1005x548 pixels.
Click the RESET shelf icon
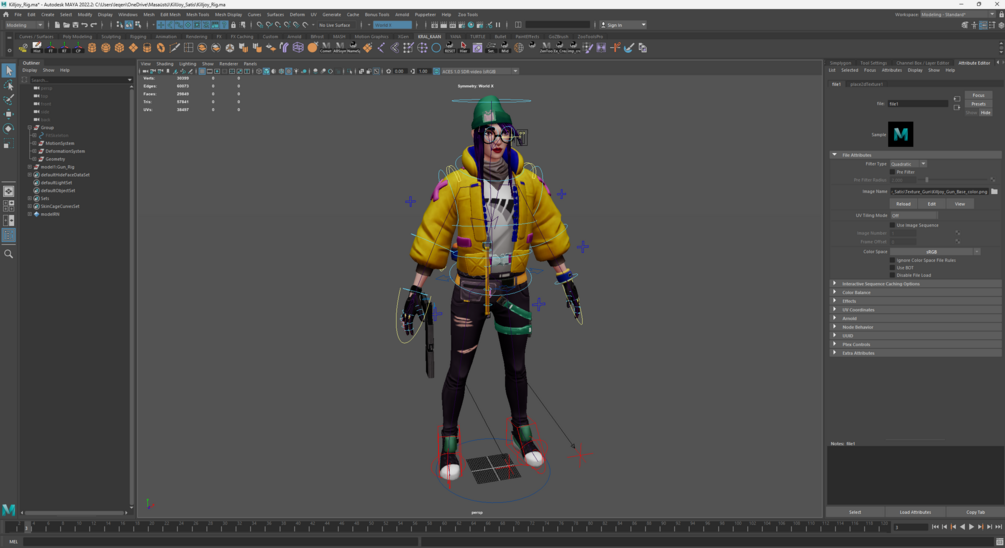pos(450,47)
